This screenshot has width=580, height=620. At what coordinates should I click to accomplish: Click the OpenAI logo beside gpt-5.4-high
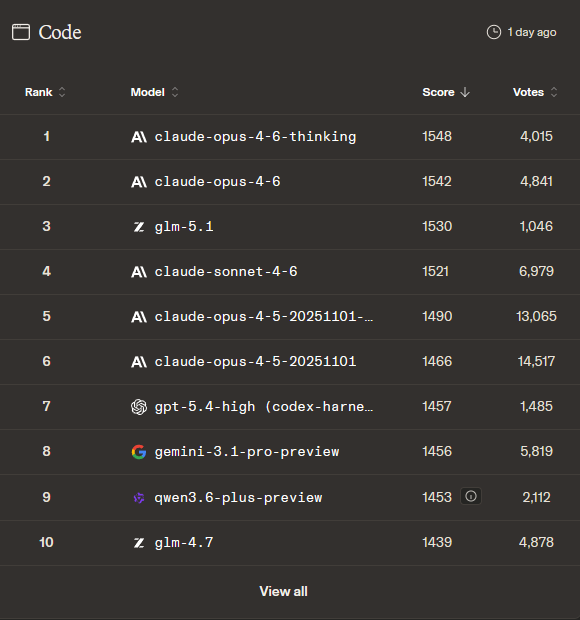pyautogui.click(x=139, y=407)
